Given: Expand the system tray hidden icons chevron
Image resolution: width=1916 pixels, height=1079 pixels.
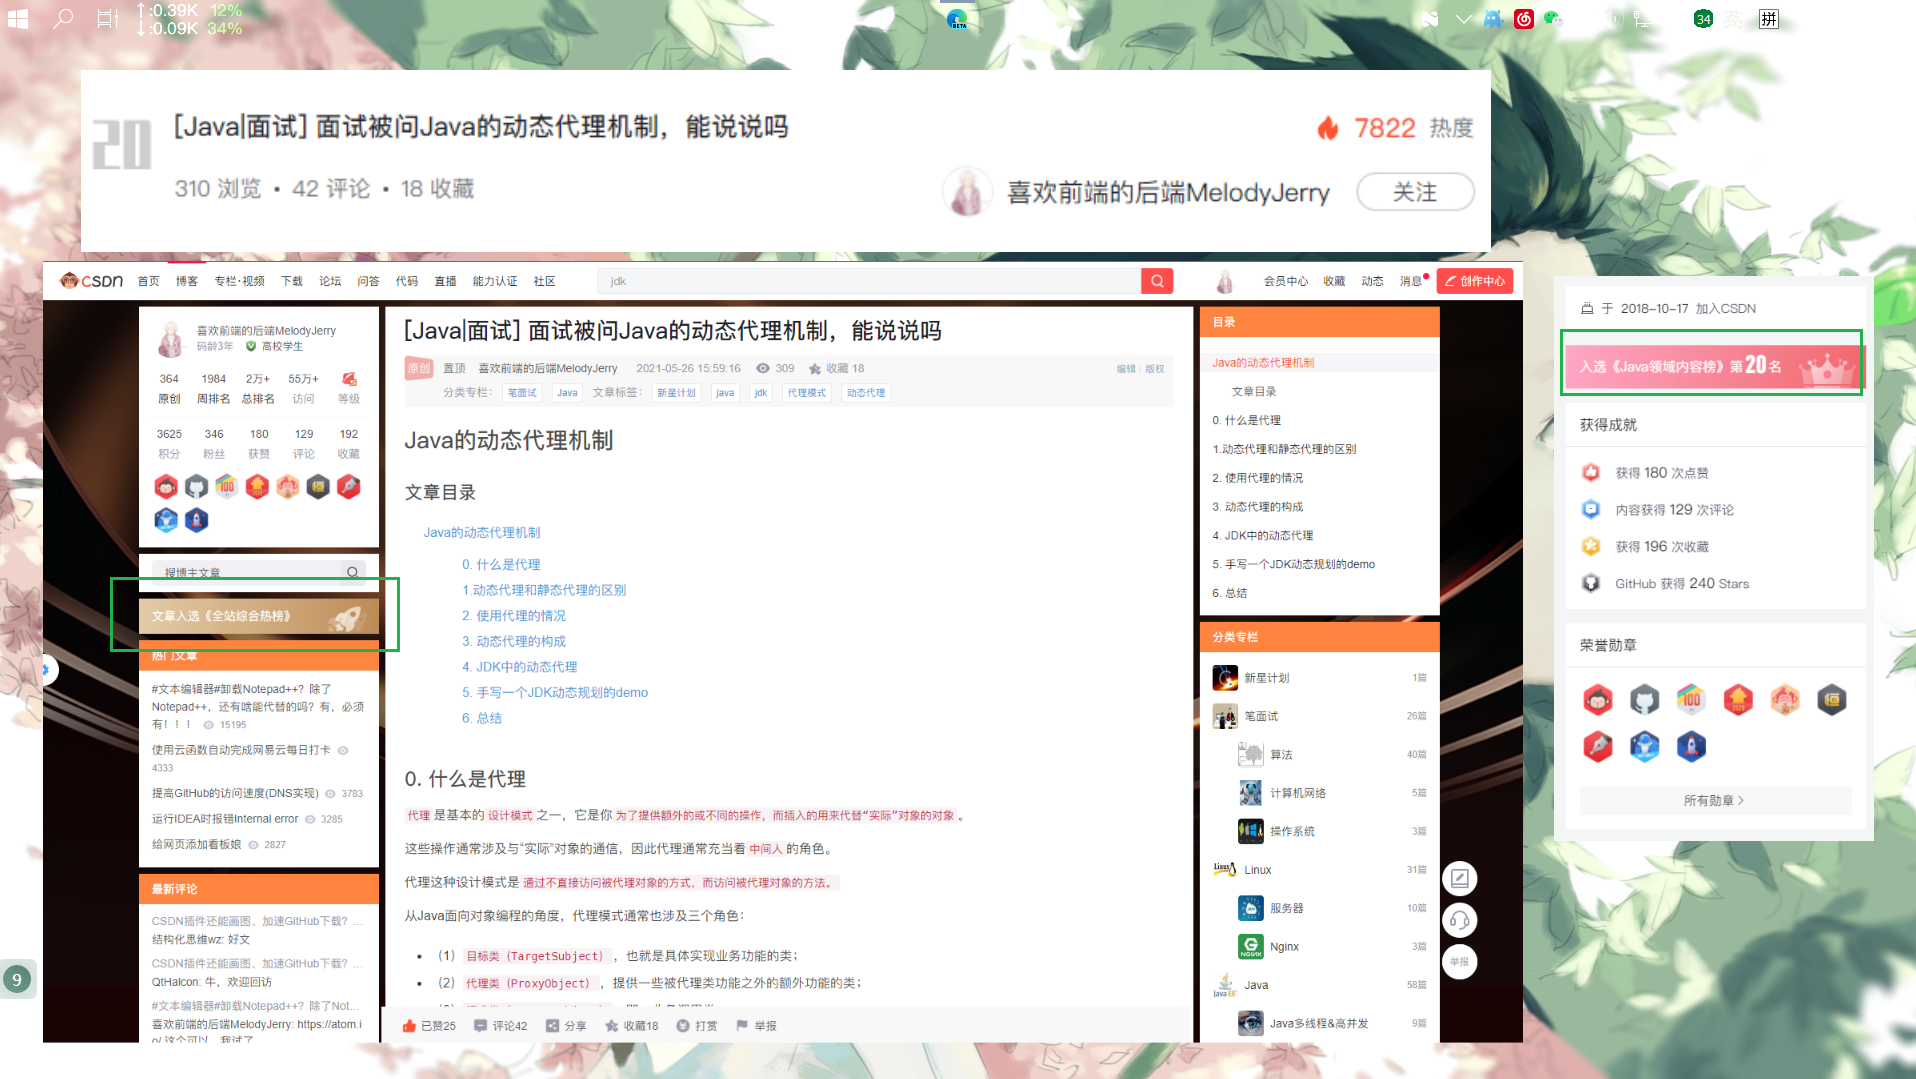Looking at the screenshot, I should coord(1463,19).
